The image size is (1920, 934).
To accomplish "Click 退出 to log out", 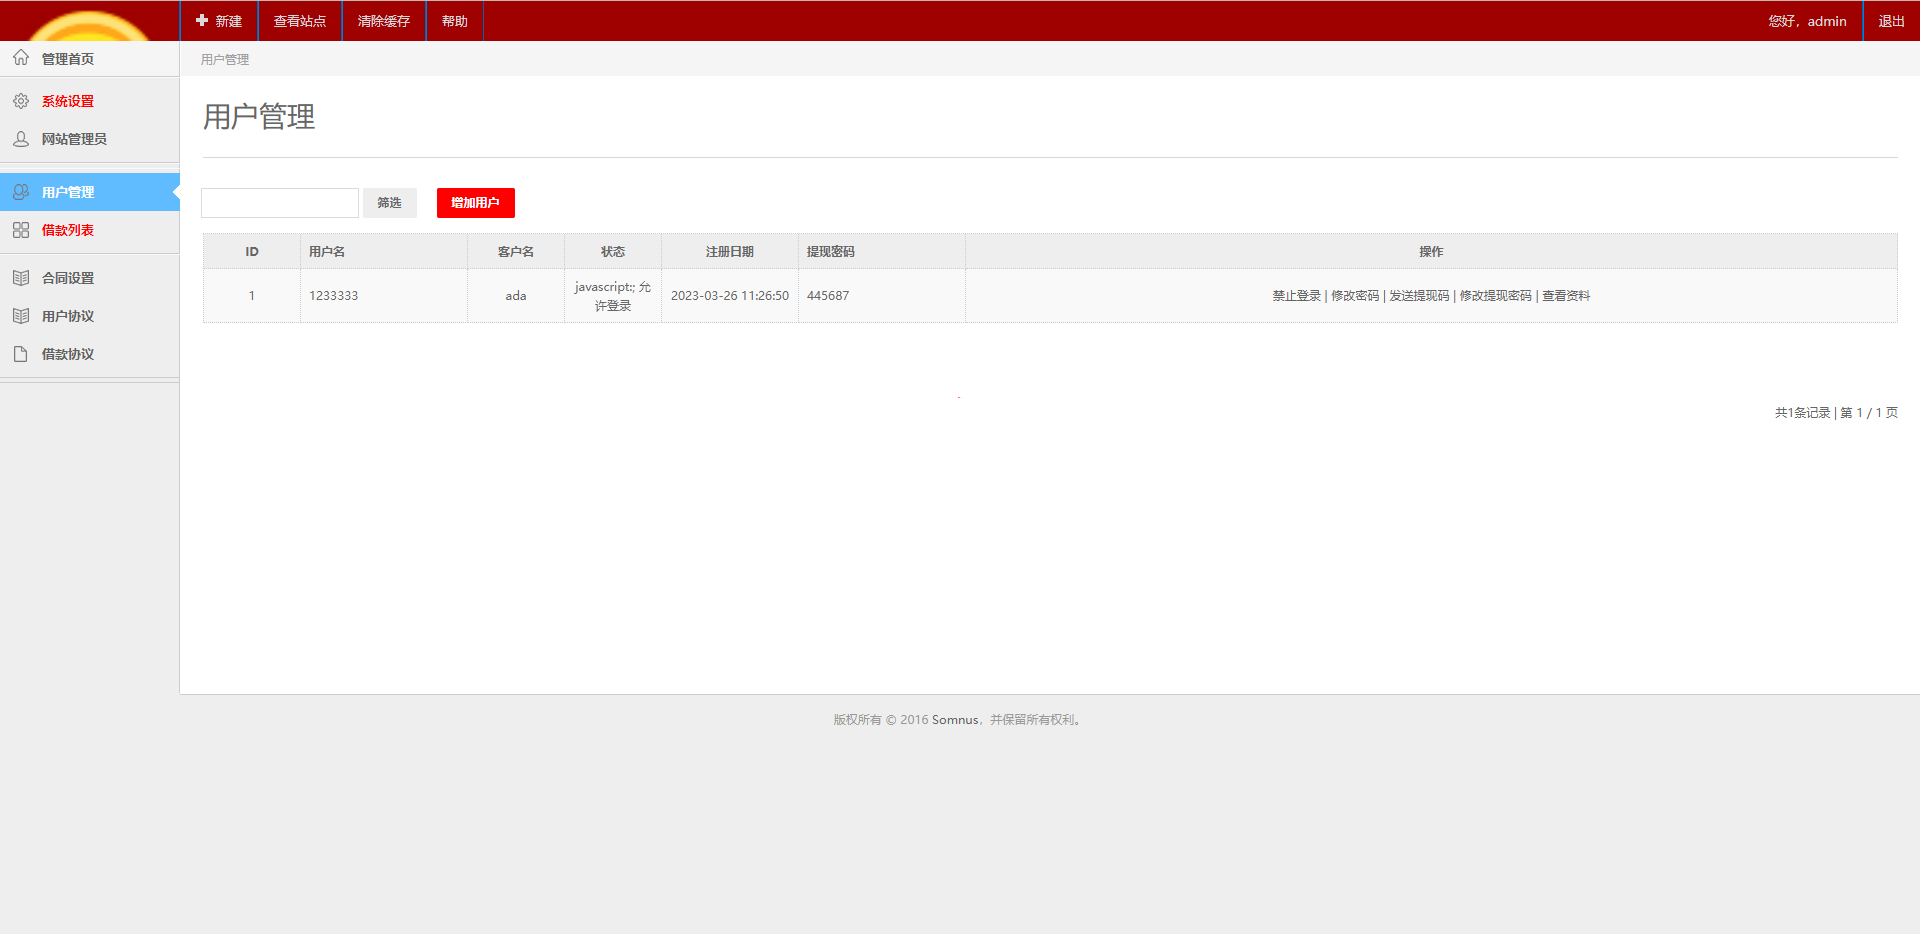I will 1891,21.
